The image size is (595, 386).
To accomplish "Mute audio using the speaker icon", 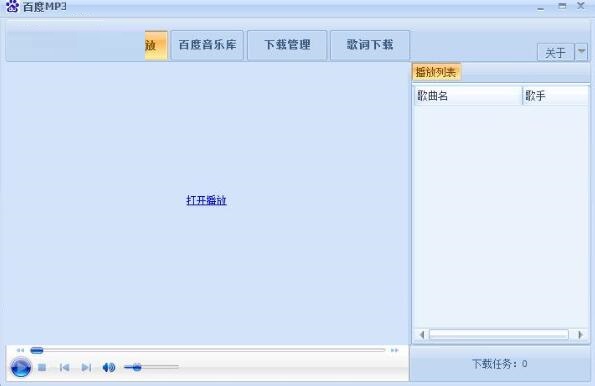I will [x=109, y=367].
